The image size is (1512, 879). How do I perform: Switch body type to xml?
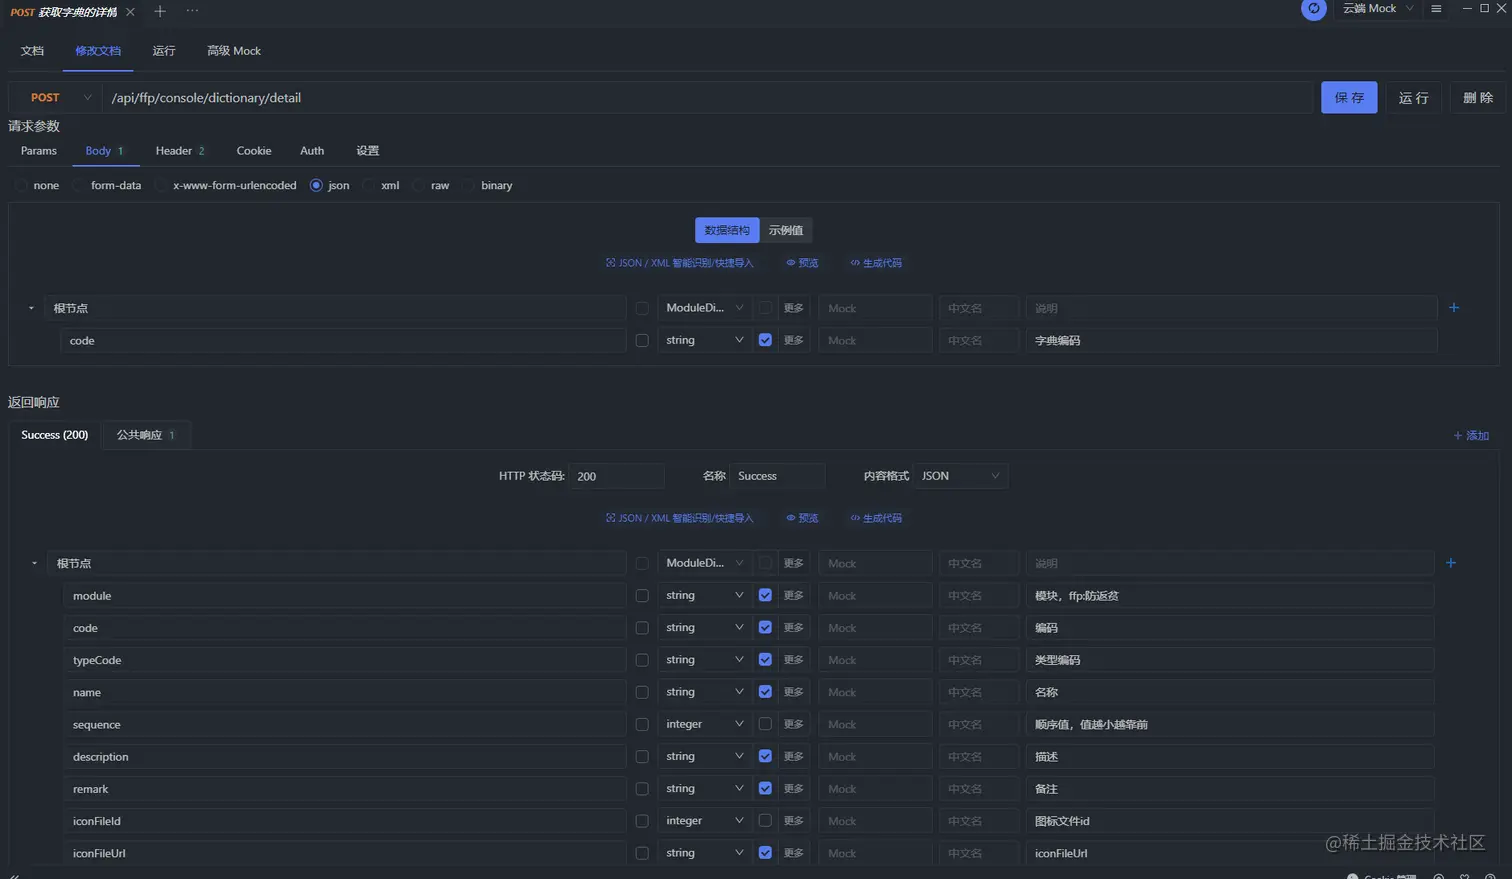(368, 186)
